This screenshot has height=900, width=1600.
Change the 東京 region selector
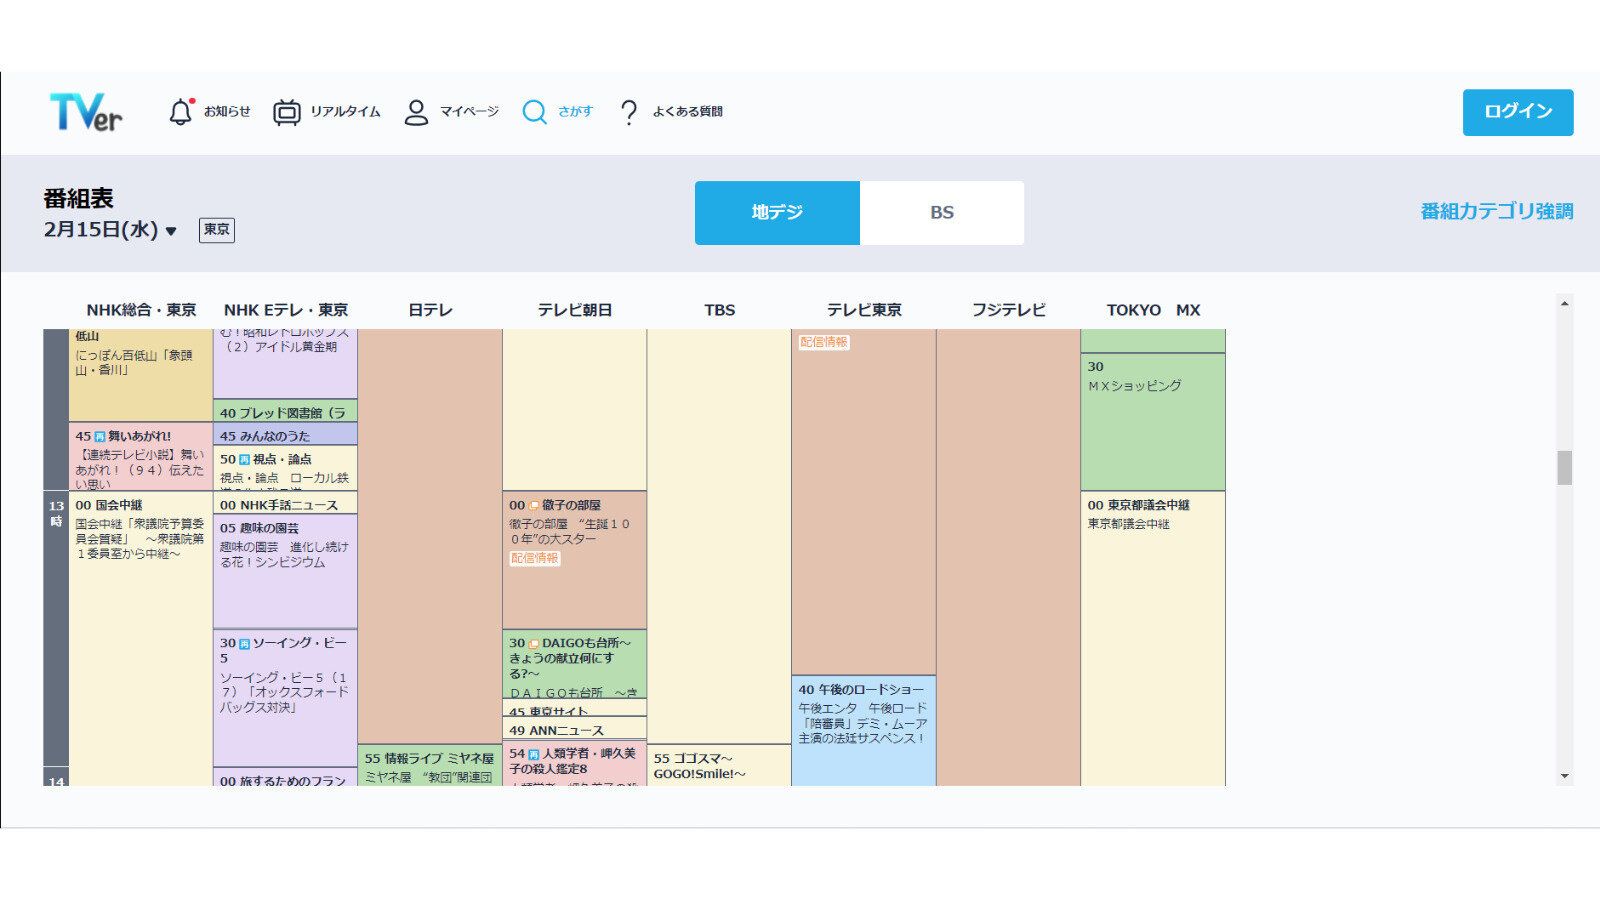(217, 230)
